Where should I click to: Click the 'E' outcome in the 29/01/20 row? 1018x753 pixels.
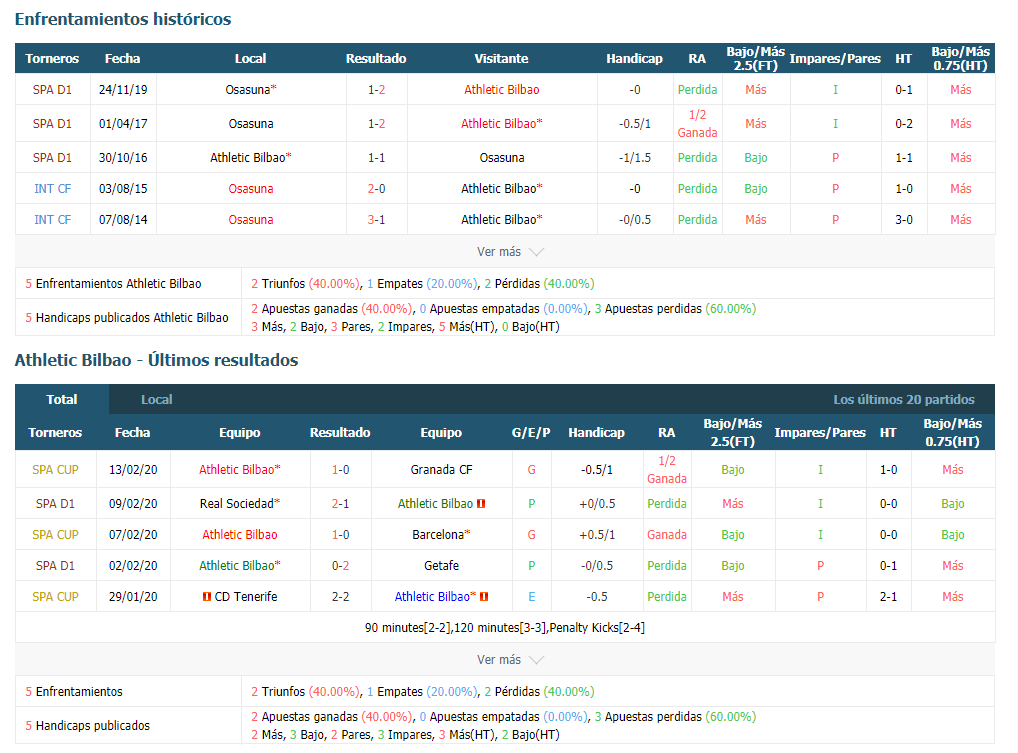click(x=532, y=597)
